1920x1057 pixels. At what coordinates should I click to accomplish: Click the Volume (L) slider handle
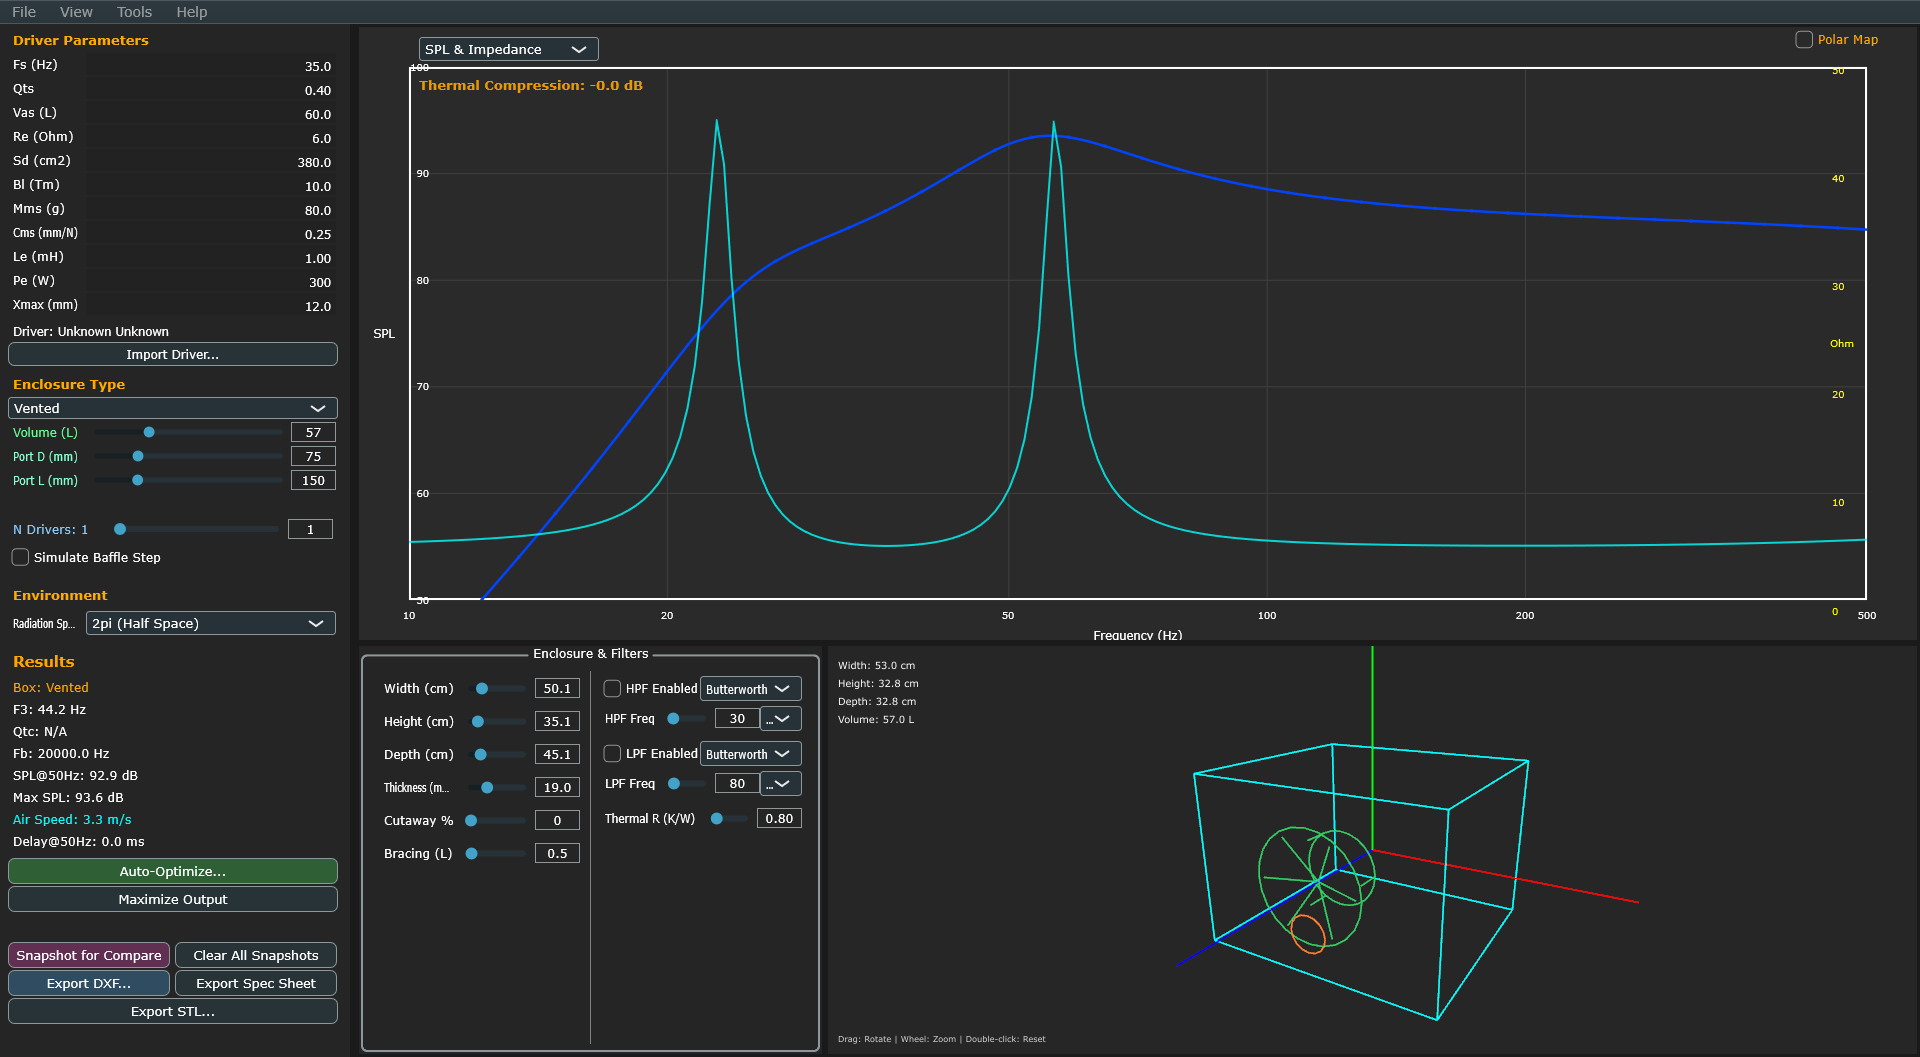pyautogui.click(x=149, y=432)
